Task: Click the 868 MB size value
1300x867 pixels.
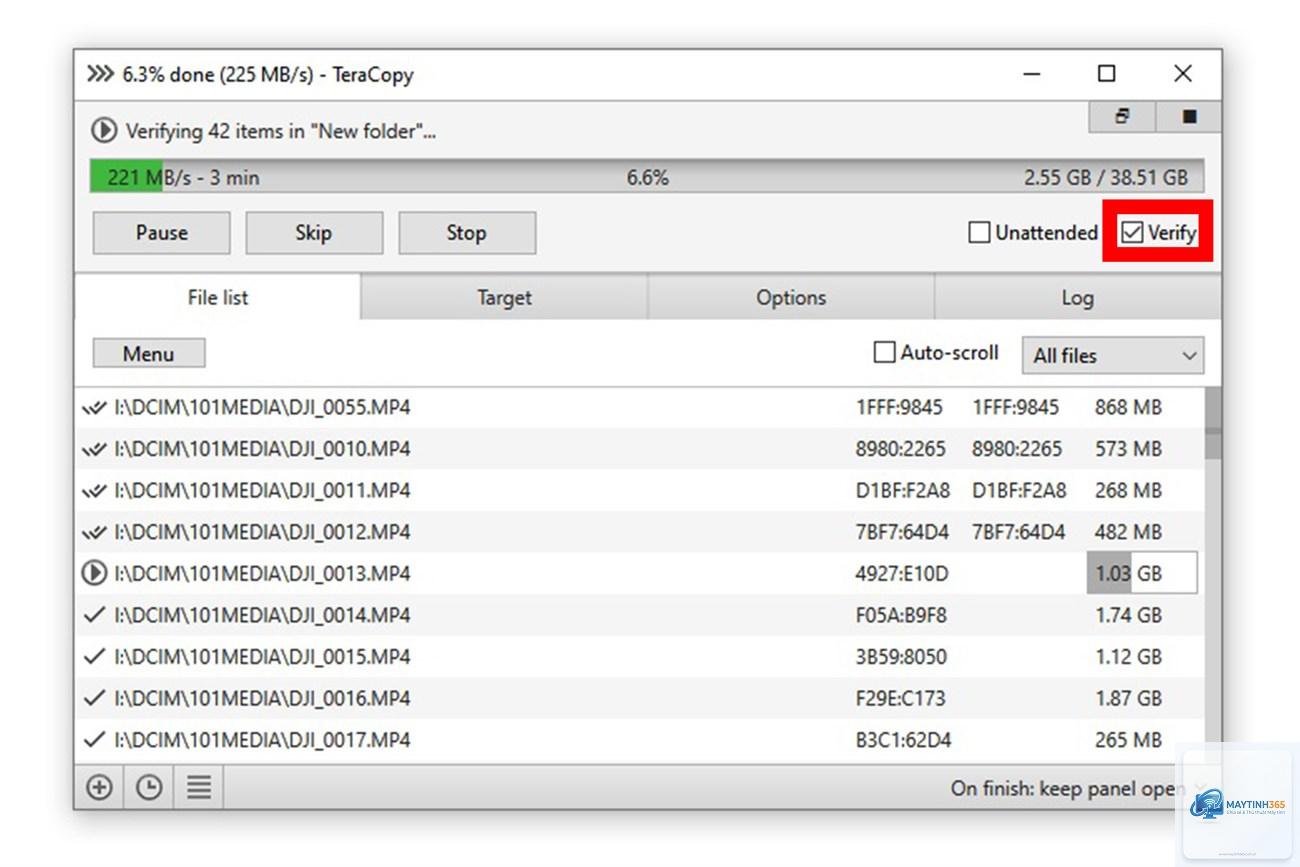Action: click(x=1128, y=408)
